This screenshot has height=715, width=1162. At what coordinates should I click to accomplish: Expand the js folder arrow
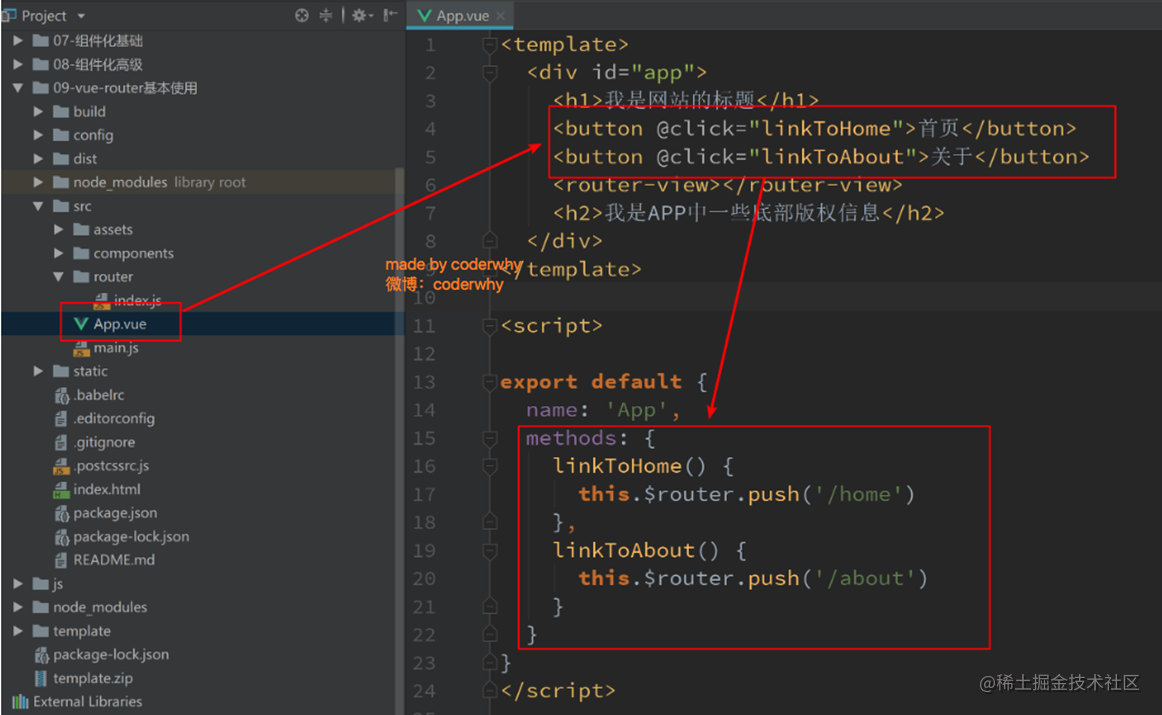(x=18, y=584)
